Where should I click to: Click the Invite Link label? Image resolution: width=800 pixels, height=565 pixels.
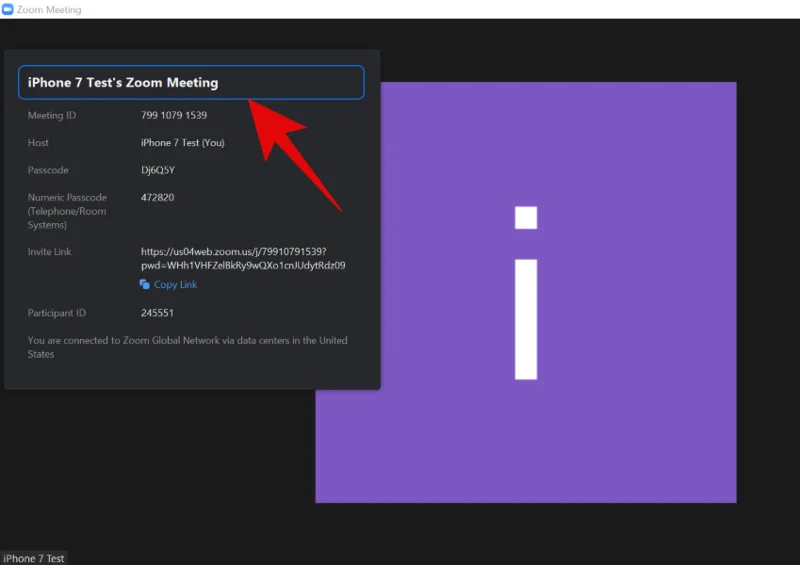(50, 252)
